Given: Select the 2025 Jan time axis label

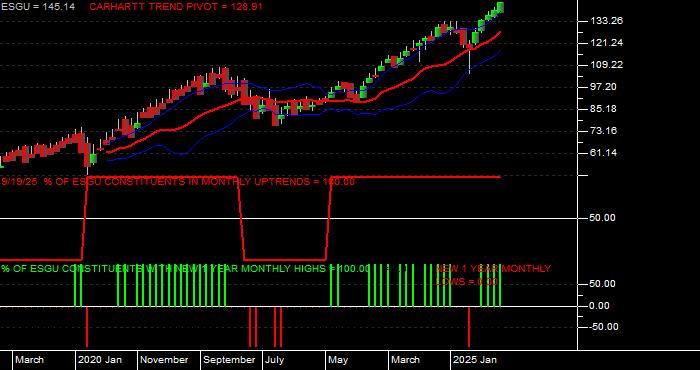Looking at the screenshot, I should (x=475, y=360).
